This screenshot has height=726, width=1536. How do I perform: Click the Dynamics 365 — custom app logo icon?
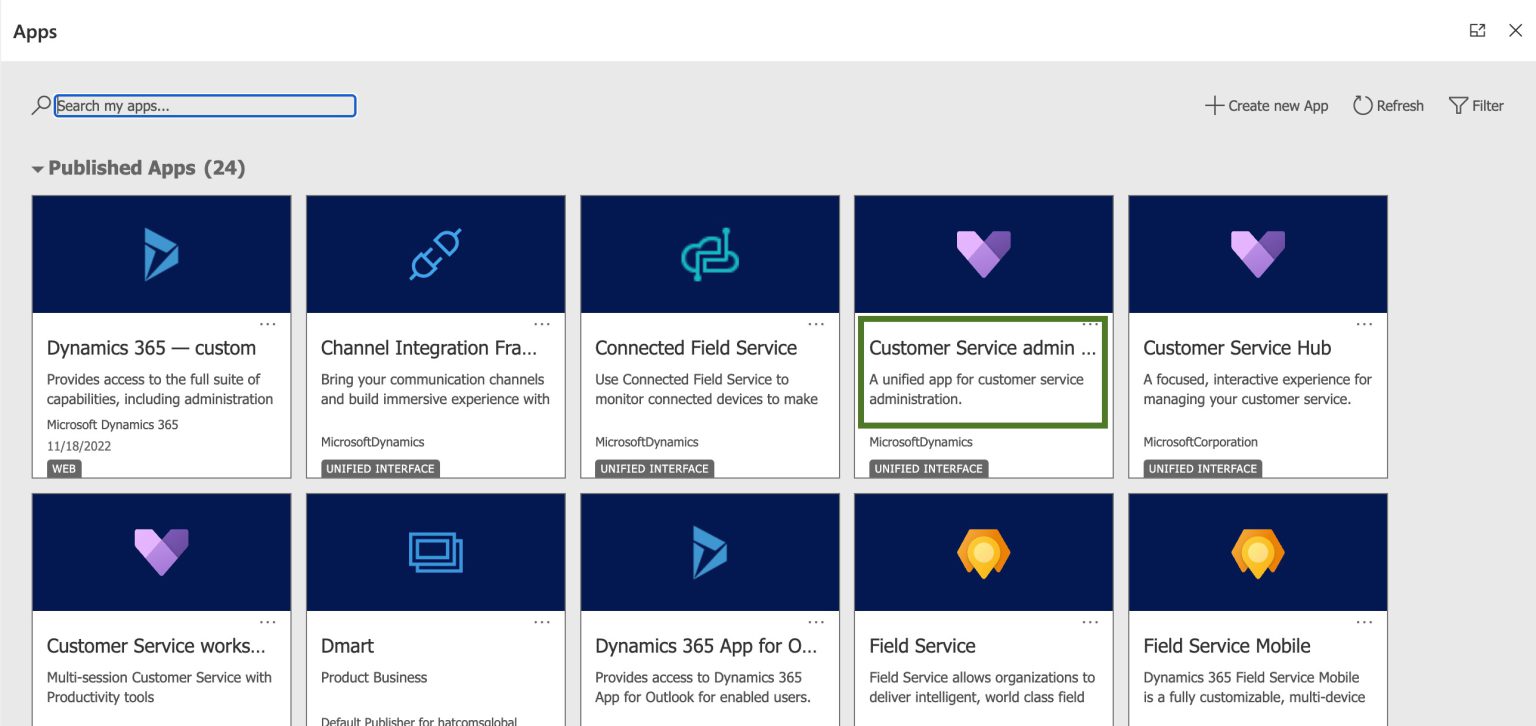(x=160, y=253)
